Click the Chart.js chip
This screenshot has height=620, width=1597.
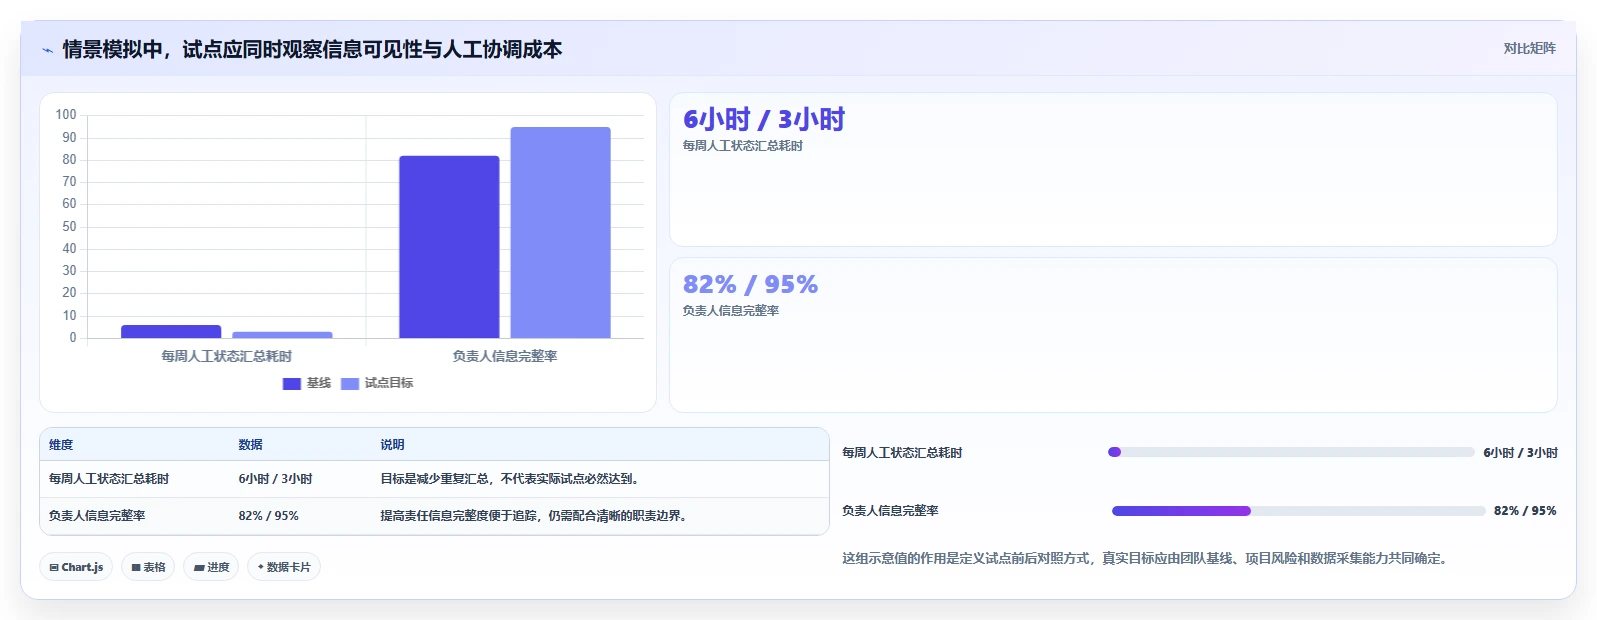tap(76, 567)
